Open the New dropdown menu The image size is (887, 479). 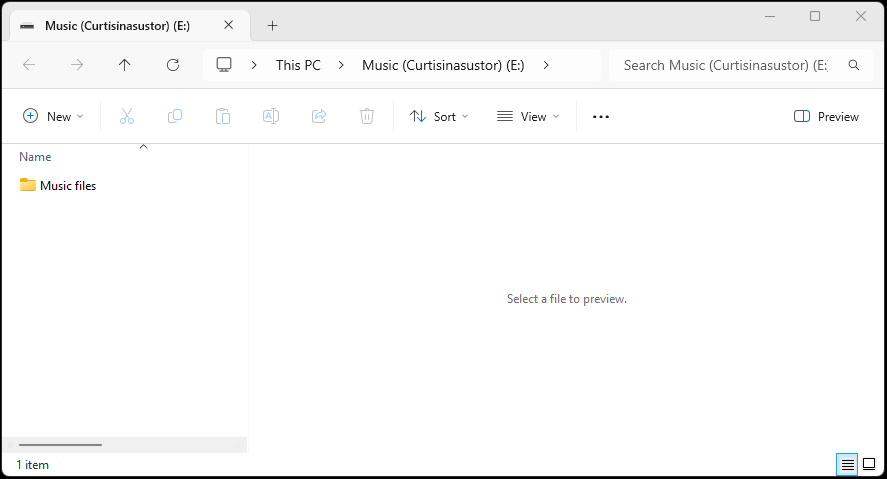coord(54,117)
